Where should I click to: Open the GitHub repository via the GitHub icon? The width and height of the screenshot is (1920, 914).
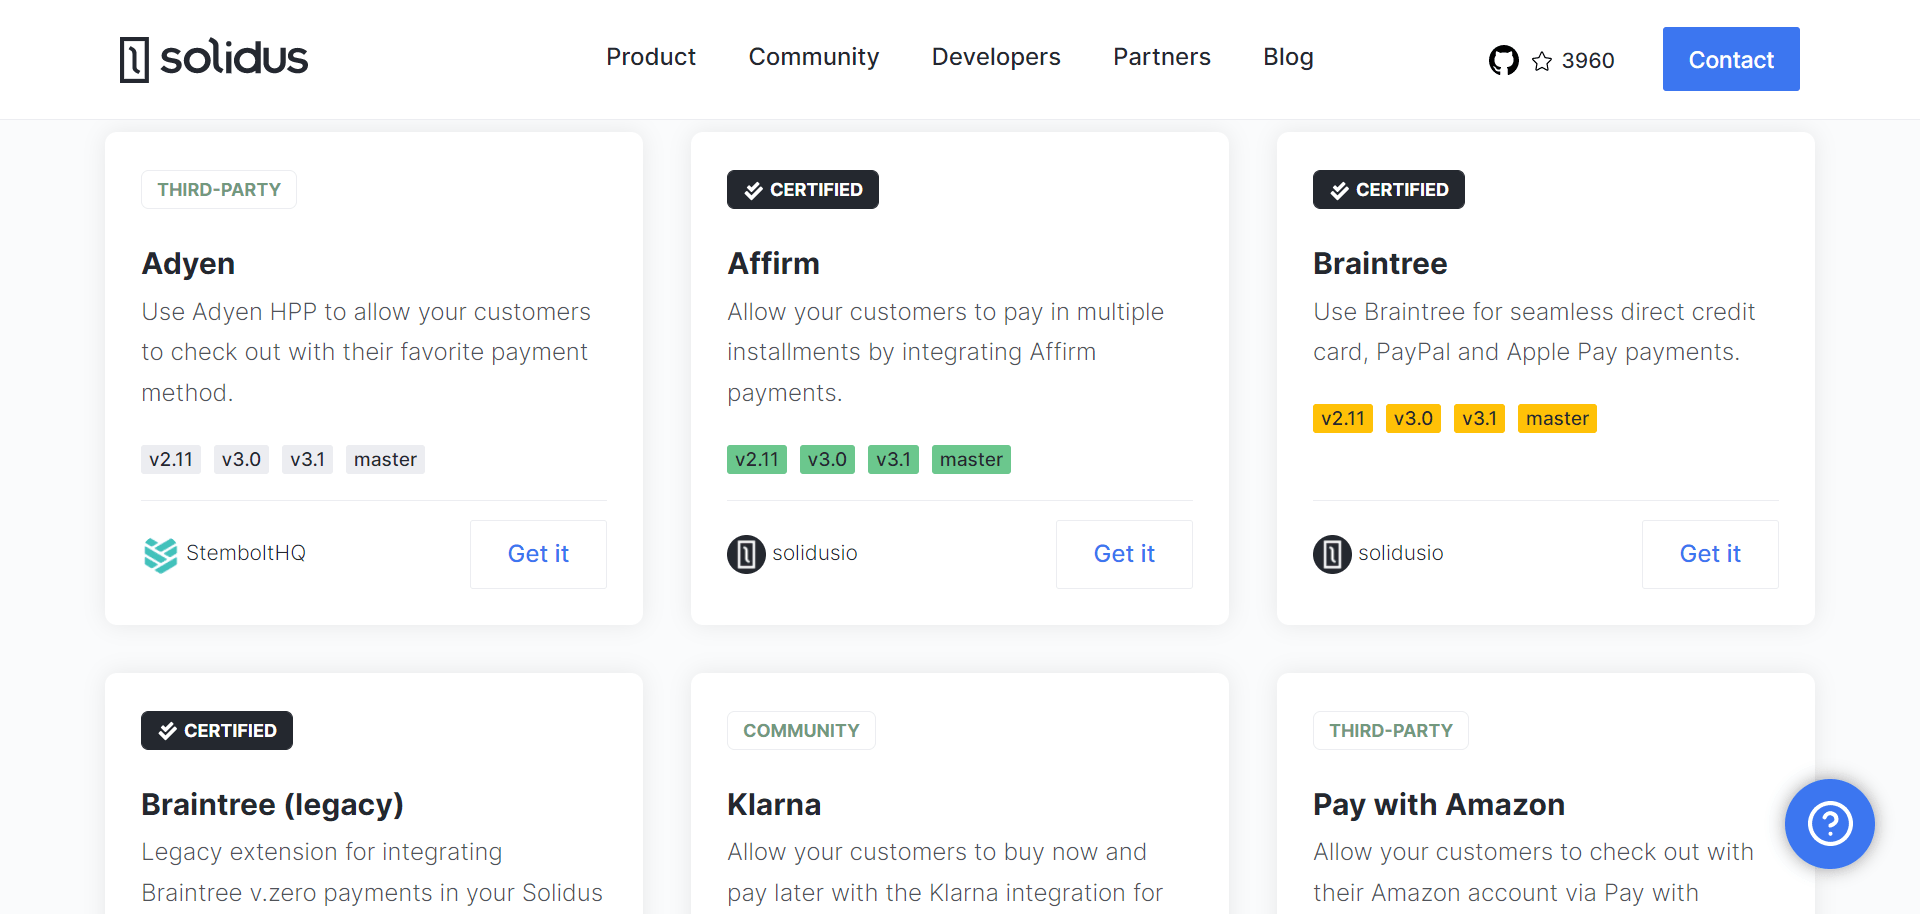1503,60
